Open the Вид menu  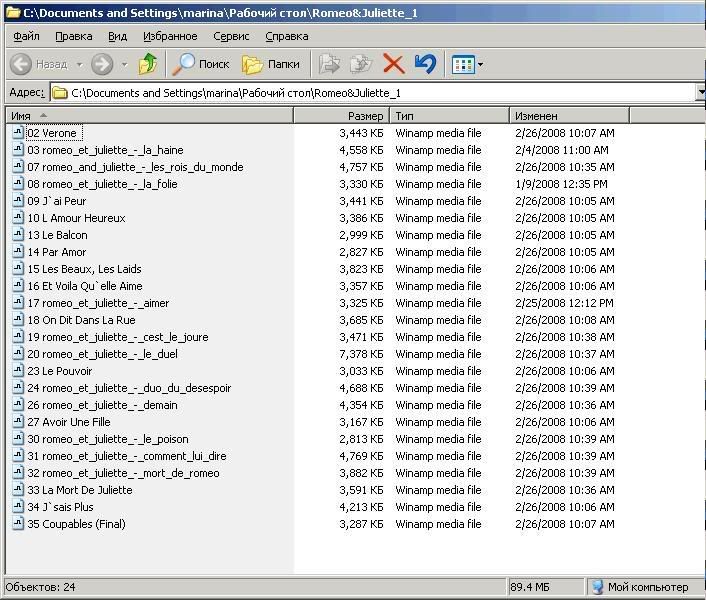(118, 36)
